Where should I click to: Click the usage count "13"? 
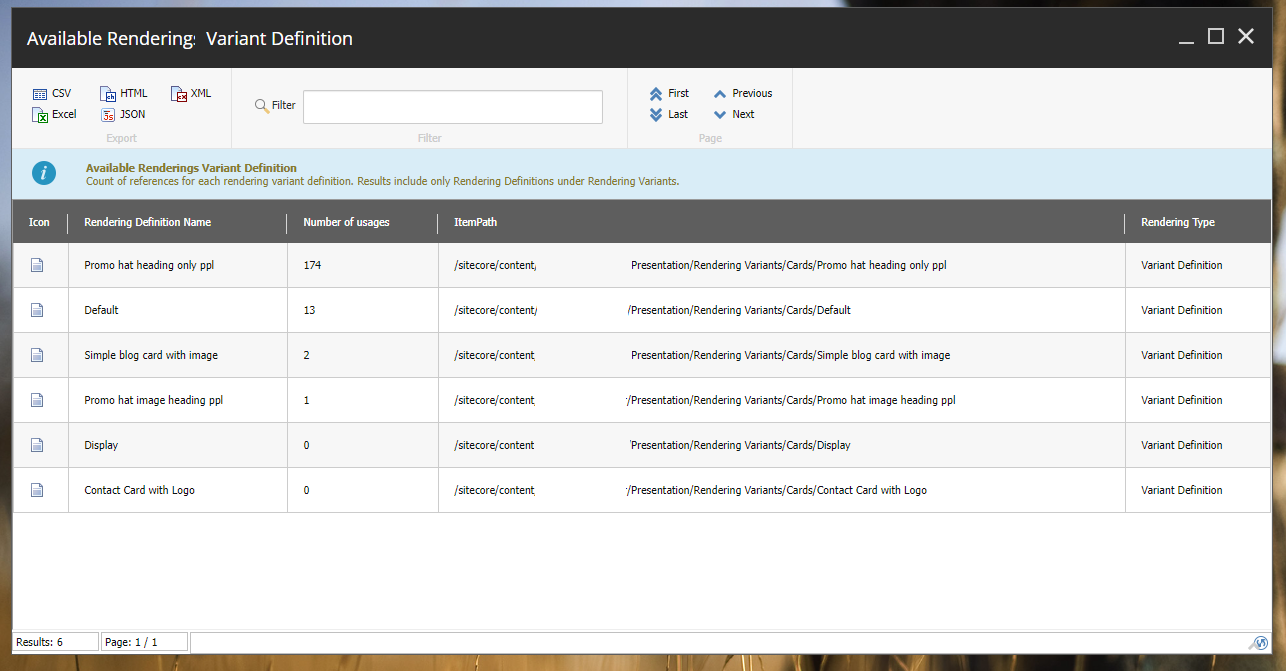309,310
